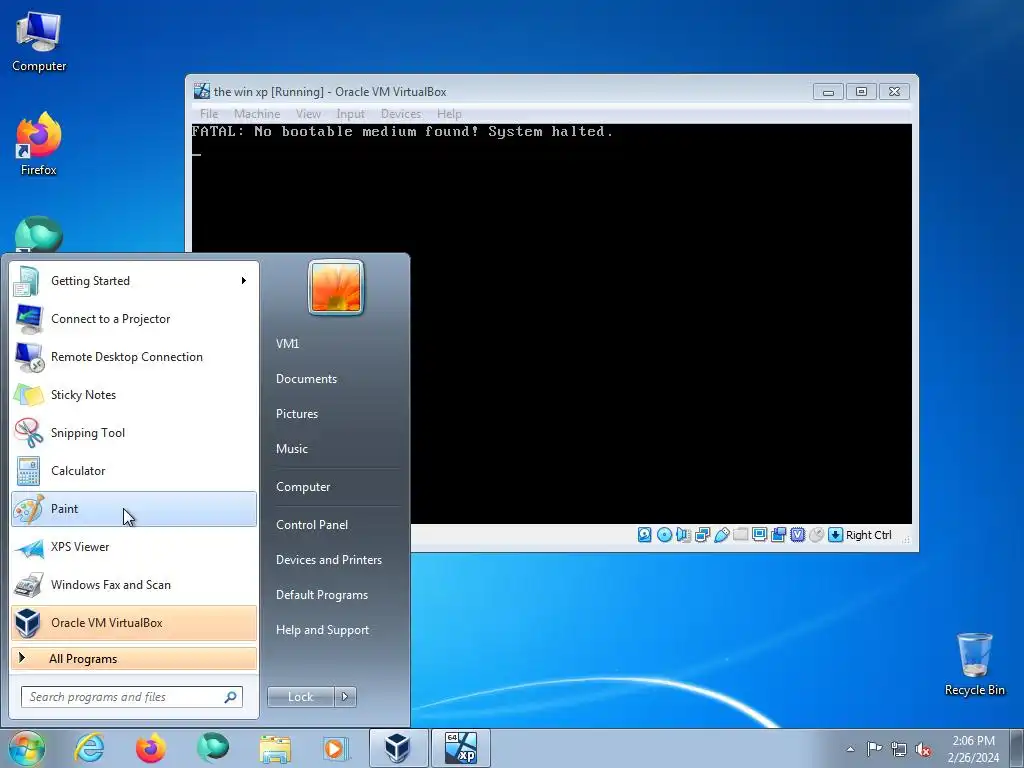Open Remote Desktop Connection from Start menu
The height and width of the screenshot is (768, 1024).
[x=134, y=357]
